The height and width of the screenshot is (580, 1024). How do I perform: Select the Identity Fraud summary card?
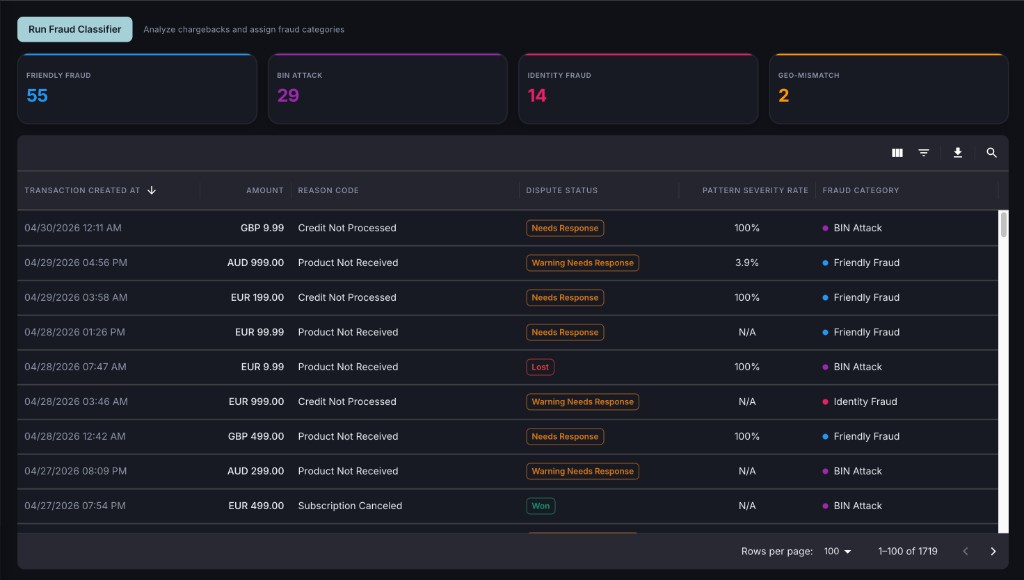point(638,89)
